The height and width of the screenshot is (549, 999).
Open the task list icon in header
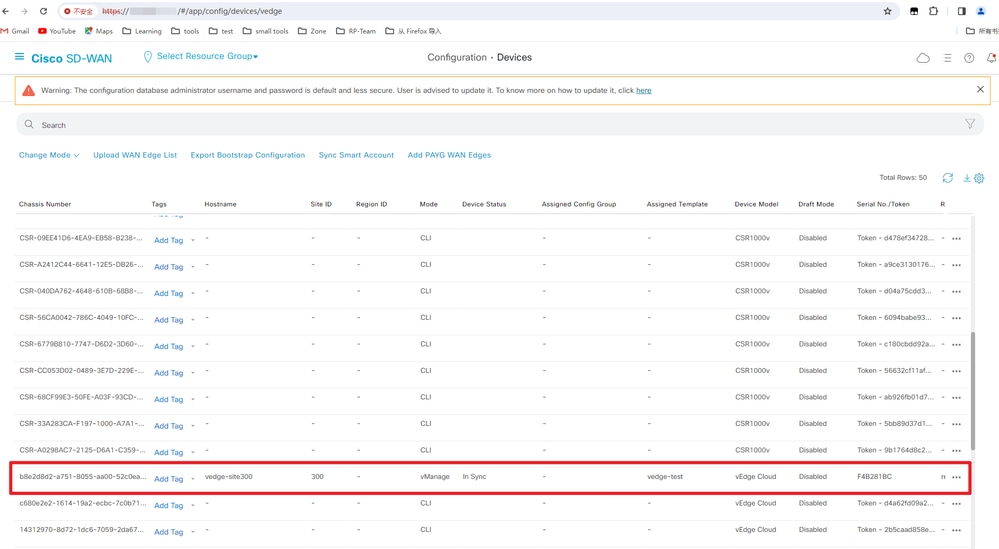tap(947, 58)
